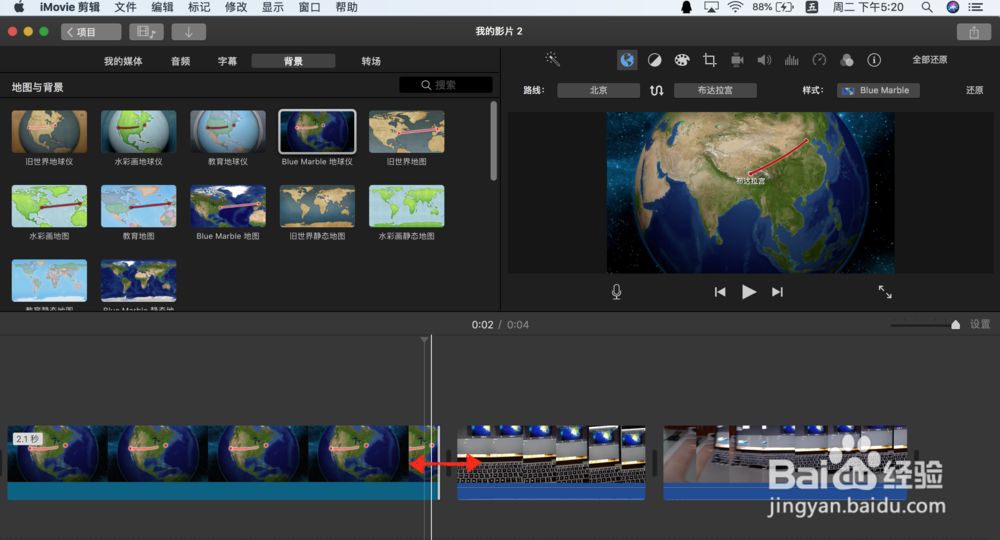Select Blue Marble 地图 thumbnail
This screenshot has width=1000, height=540.
tap(228, 206)
